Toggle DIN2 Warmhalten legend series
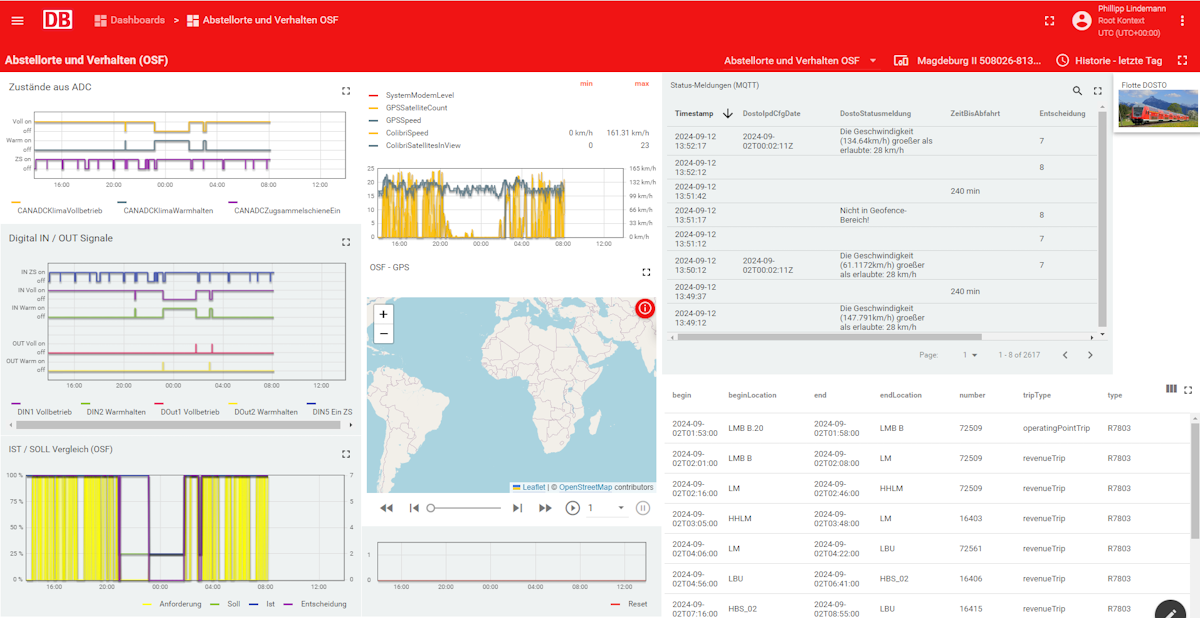 click(x=112, y=411)
